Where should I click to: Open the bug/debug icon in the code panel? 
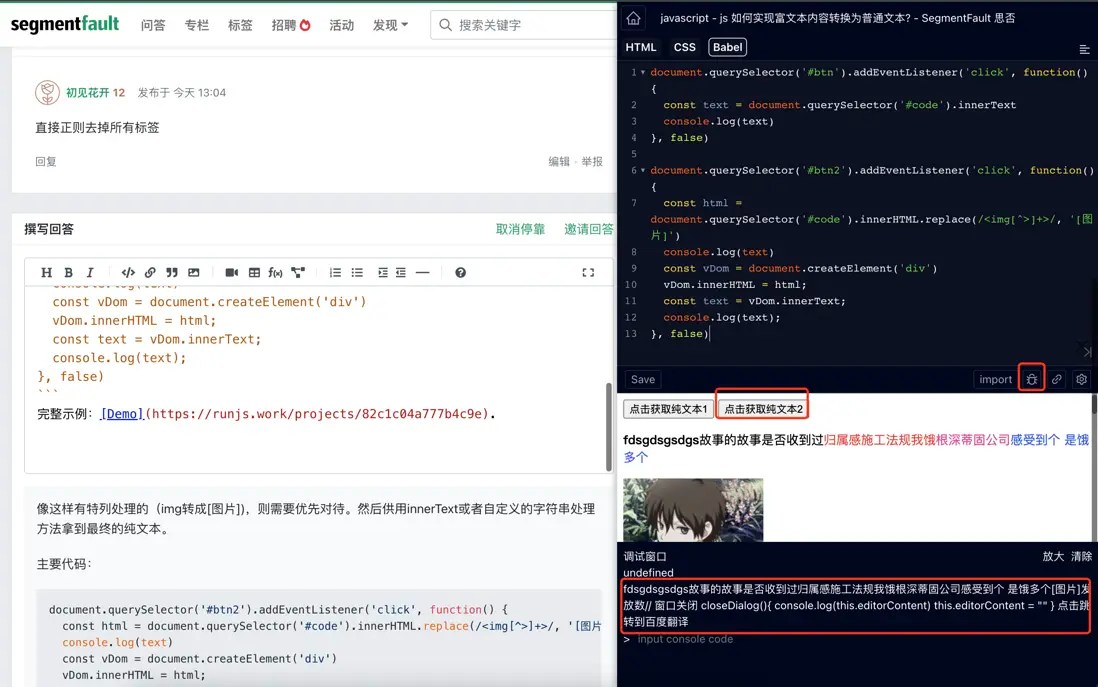coord(1032,379)
